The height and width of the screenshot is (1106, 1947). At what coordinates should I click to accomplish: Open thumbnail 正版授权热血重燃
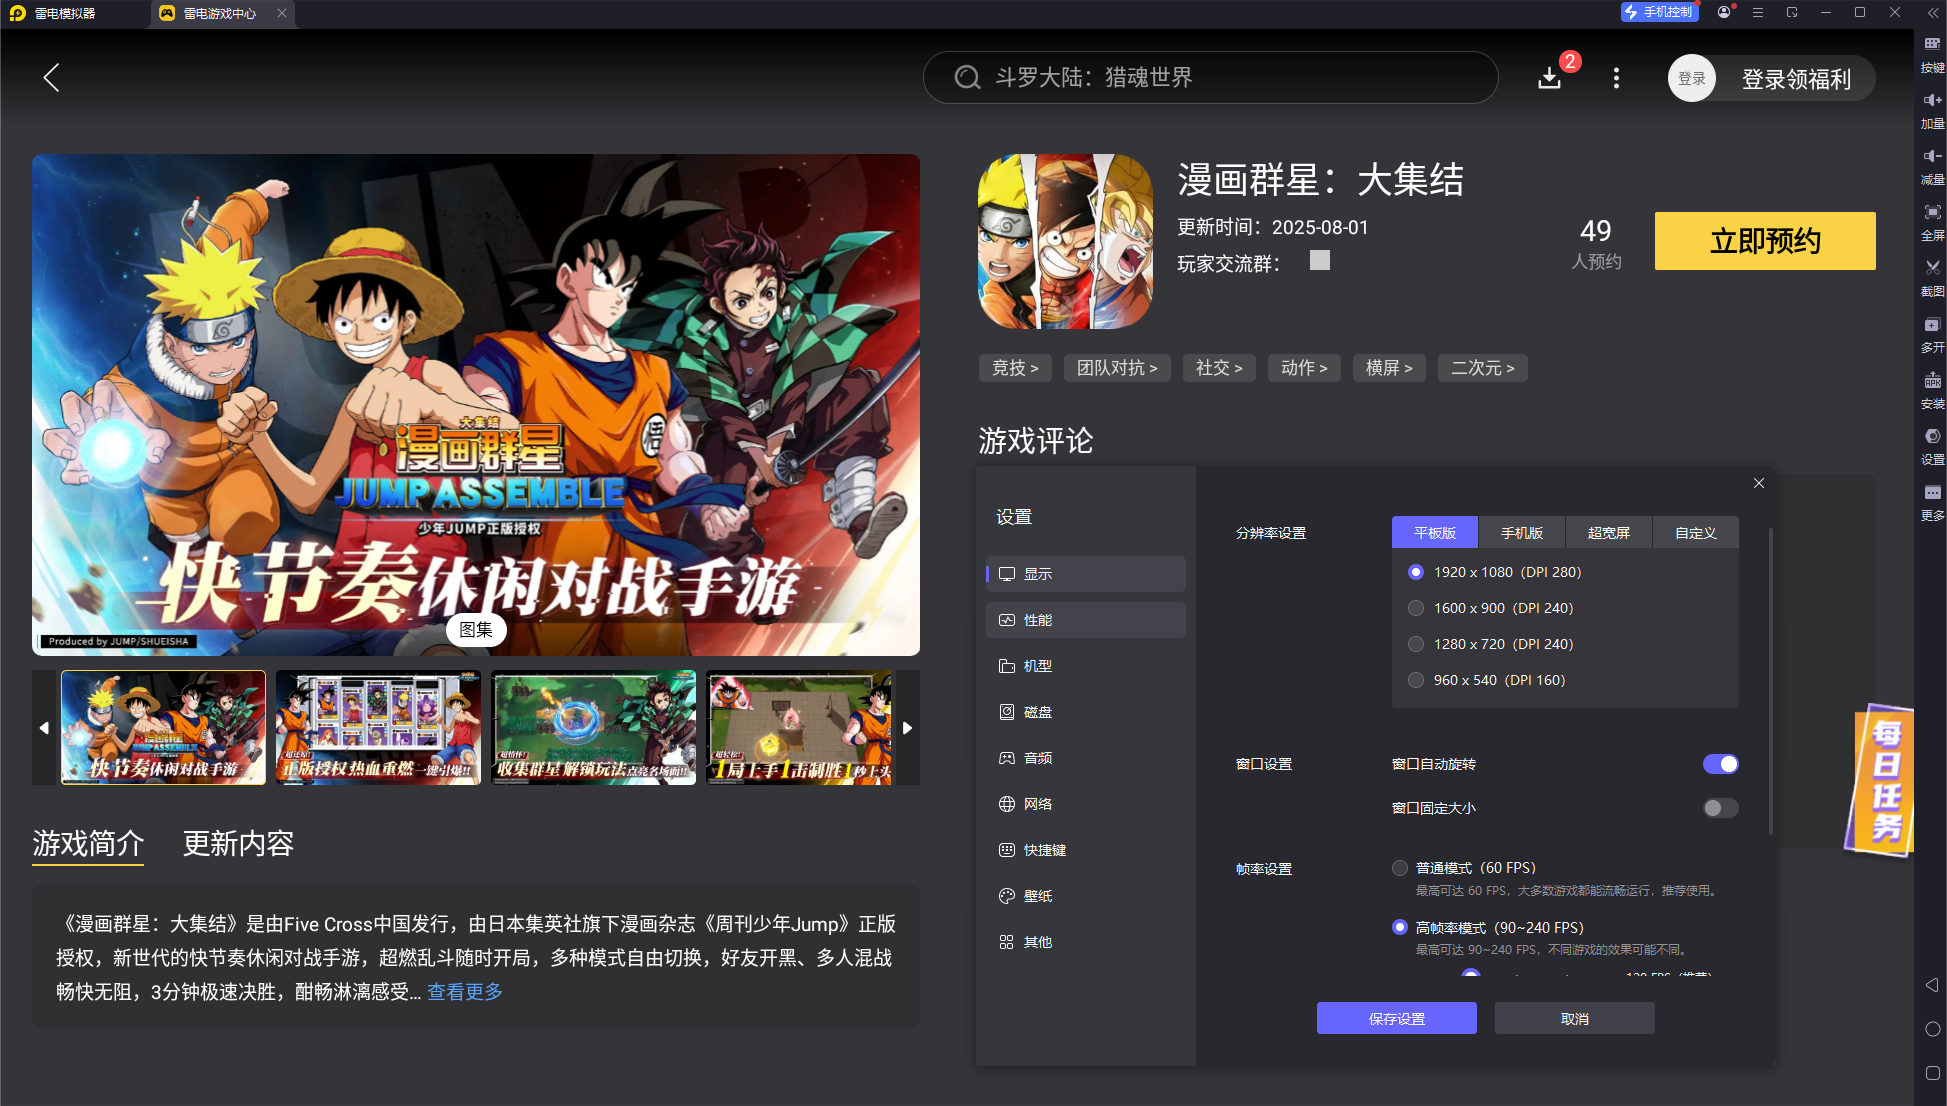point(378,728)
